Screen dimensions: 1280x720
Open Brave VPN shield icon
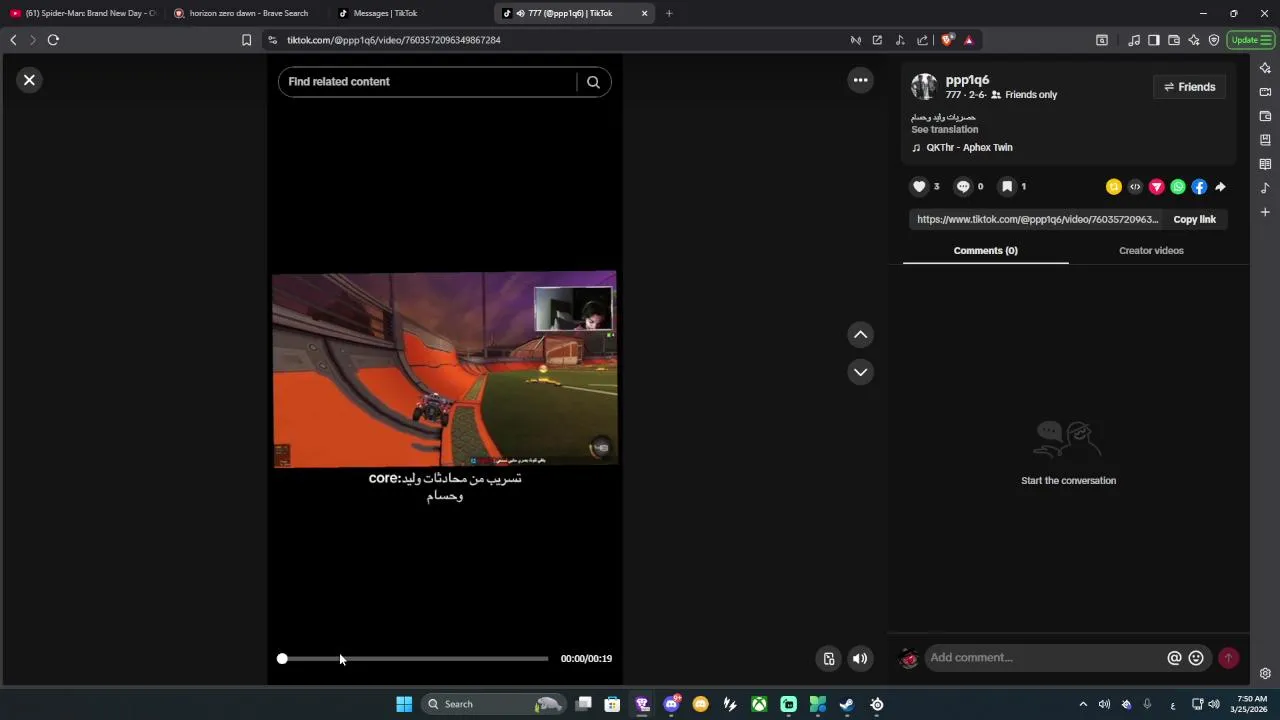pyautogui.click(x=1214, y=40)
